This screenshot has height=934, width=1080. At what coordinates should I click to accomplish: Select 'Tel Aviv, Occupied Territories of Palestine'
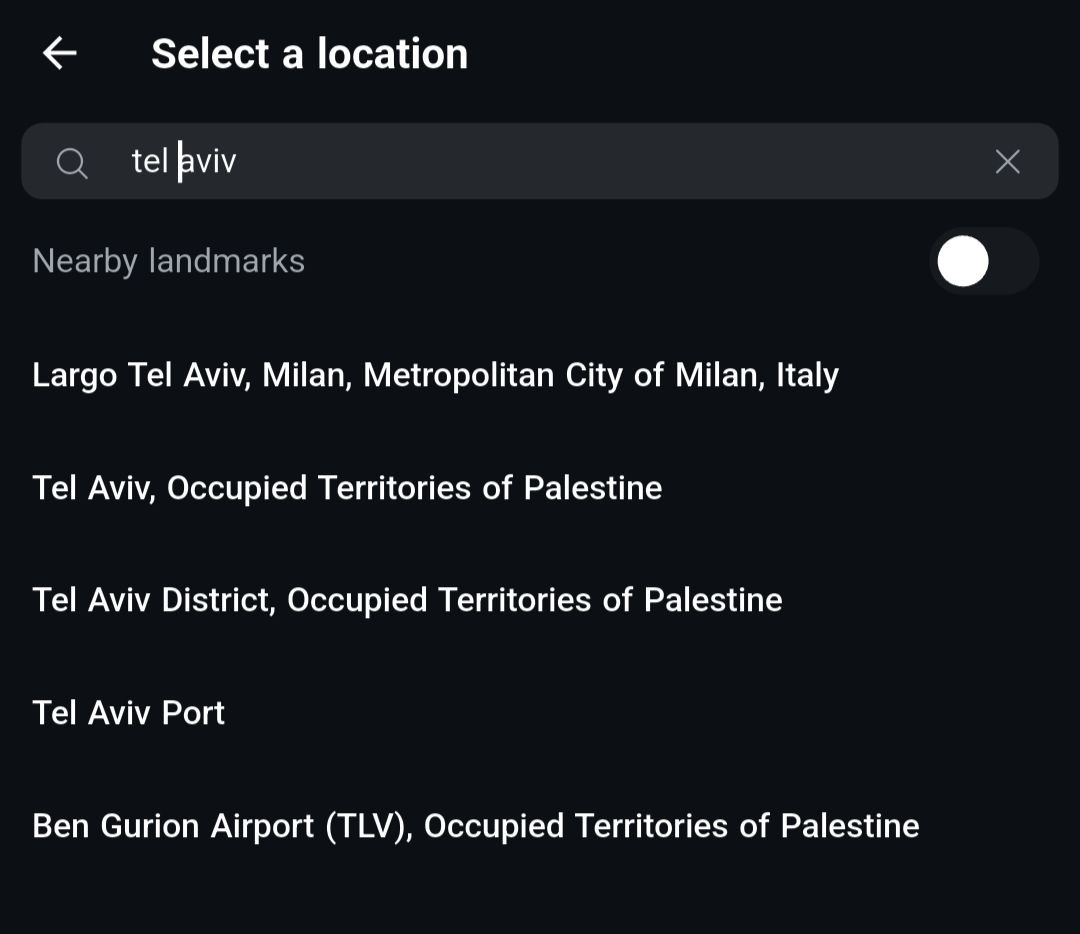tap(347, 488)
